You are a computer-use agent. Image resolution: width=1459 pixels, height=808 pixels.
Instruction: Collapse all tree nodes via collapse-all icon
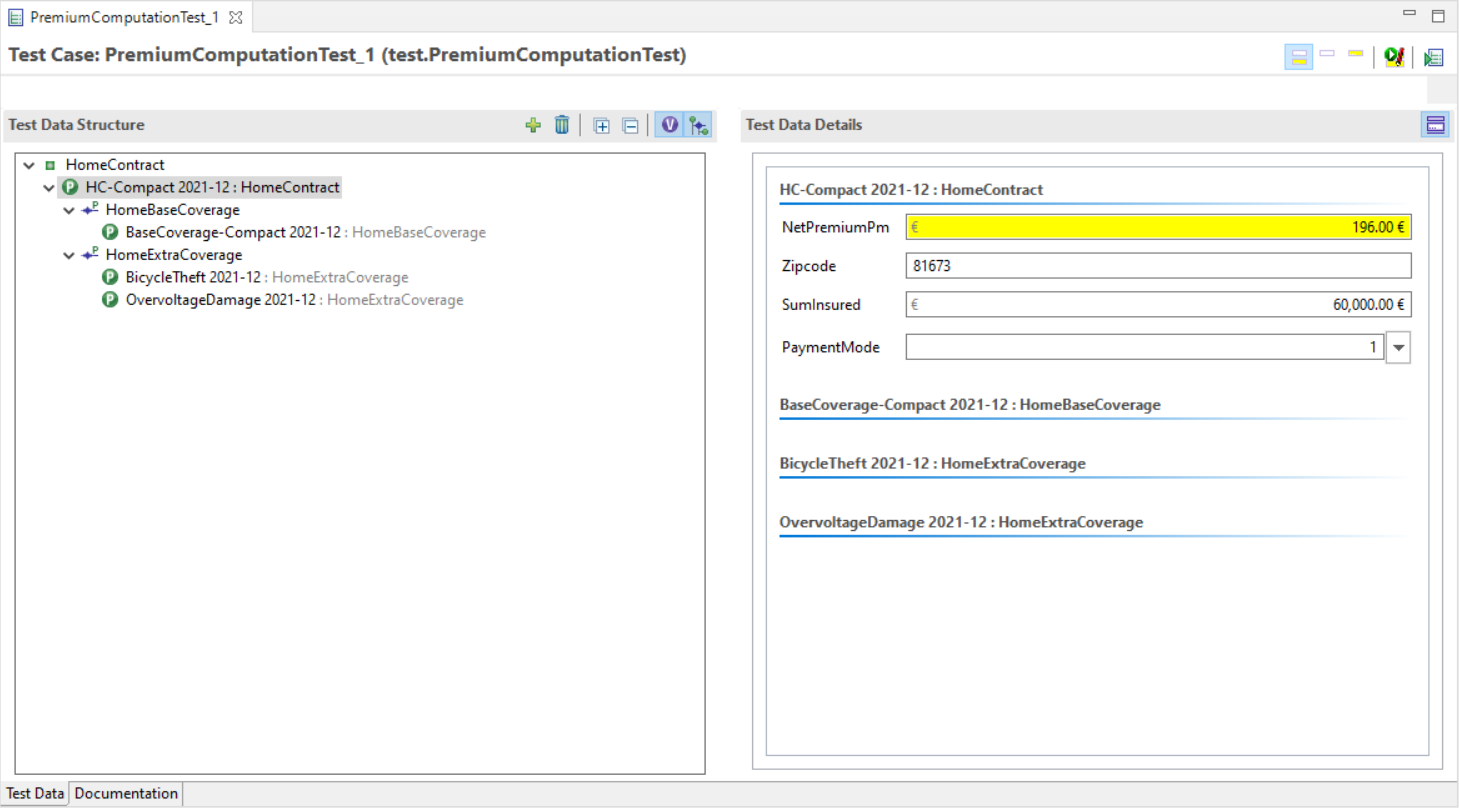pos(630,125)
